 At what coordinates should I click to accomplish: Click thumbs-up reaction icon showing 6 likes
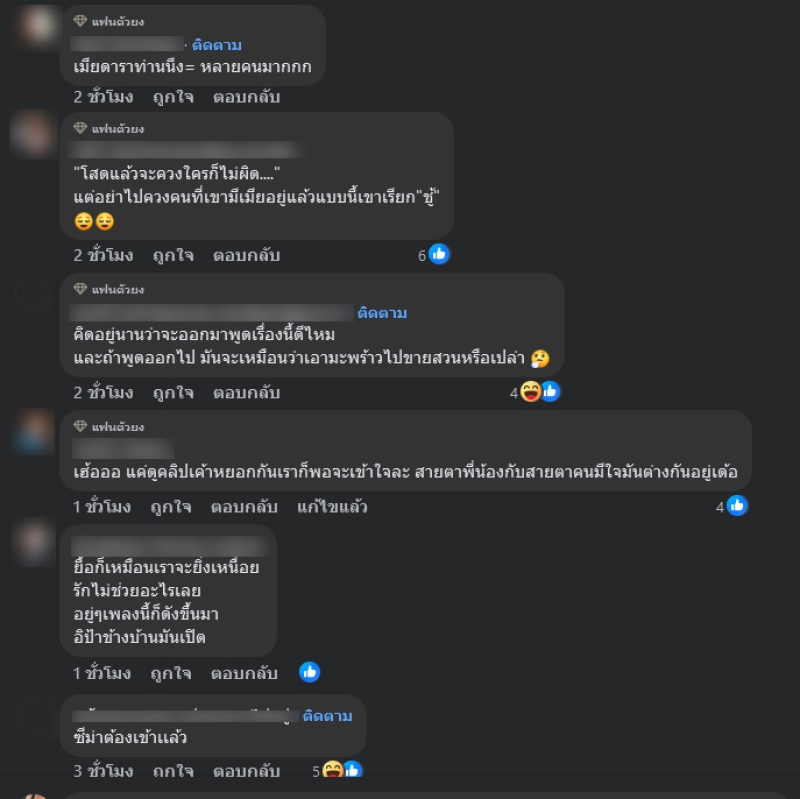[439, 254]
